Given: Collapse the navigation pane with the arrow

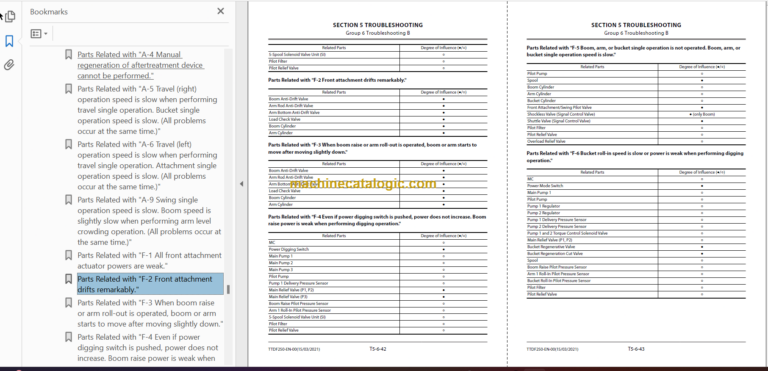Looking at the screenshot, I should pos(241,184).
